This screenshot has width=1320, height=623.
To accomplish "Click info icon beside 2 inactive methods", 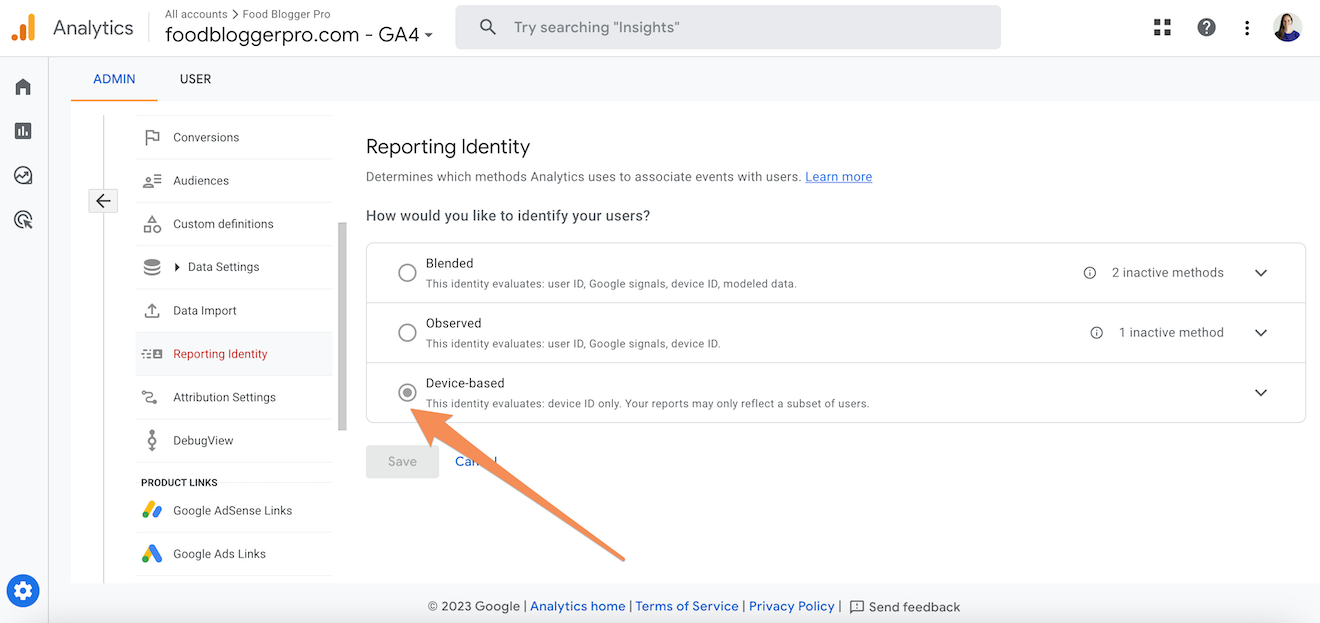I will pos(1090,273).
